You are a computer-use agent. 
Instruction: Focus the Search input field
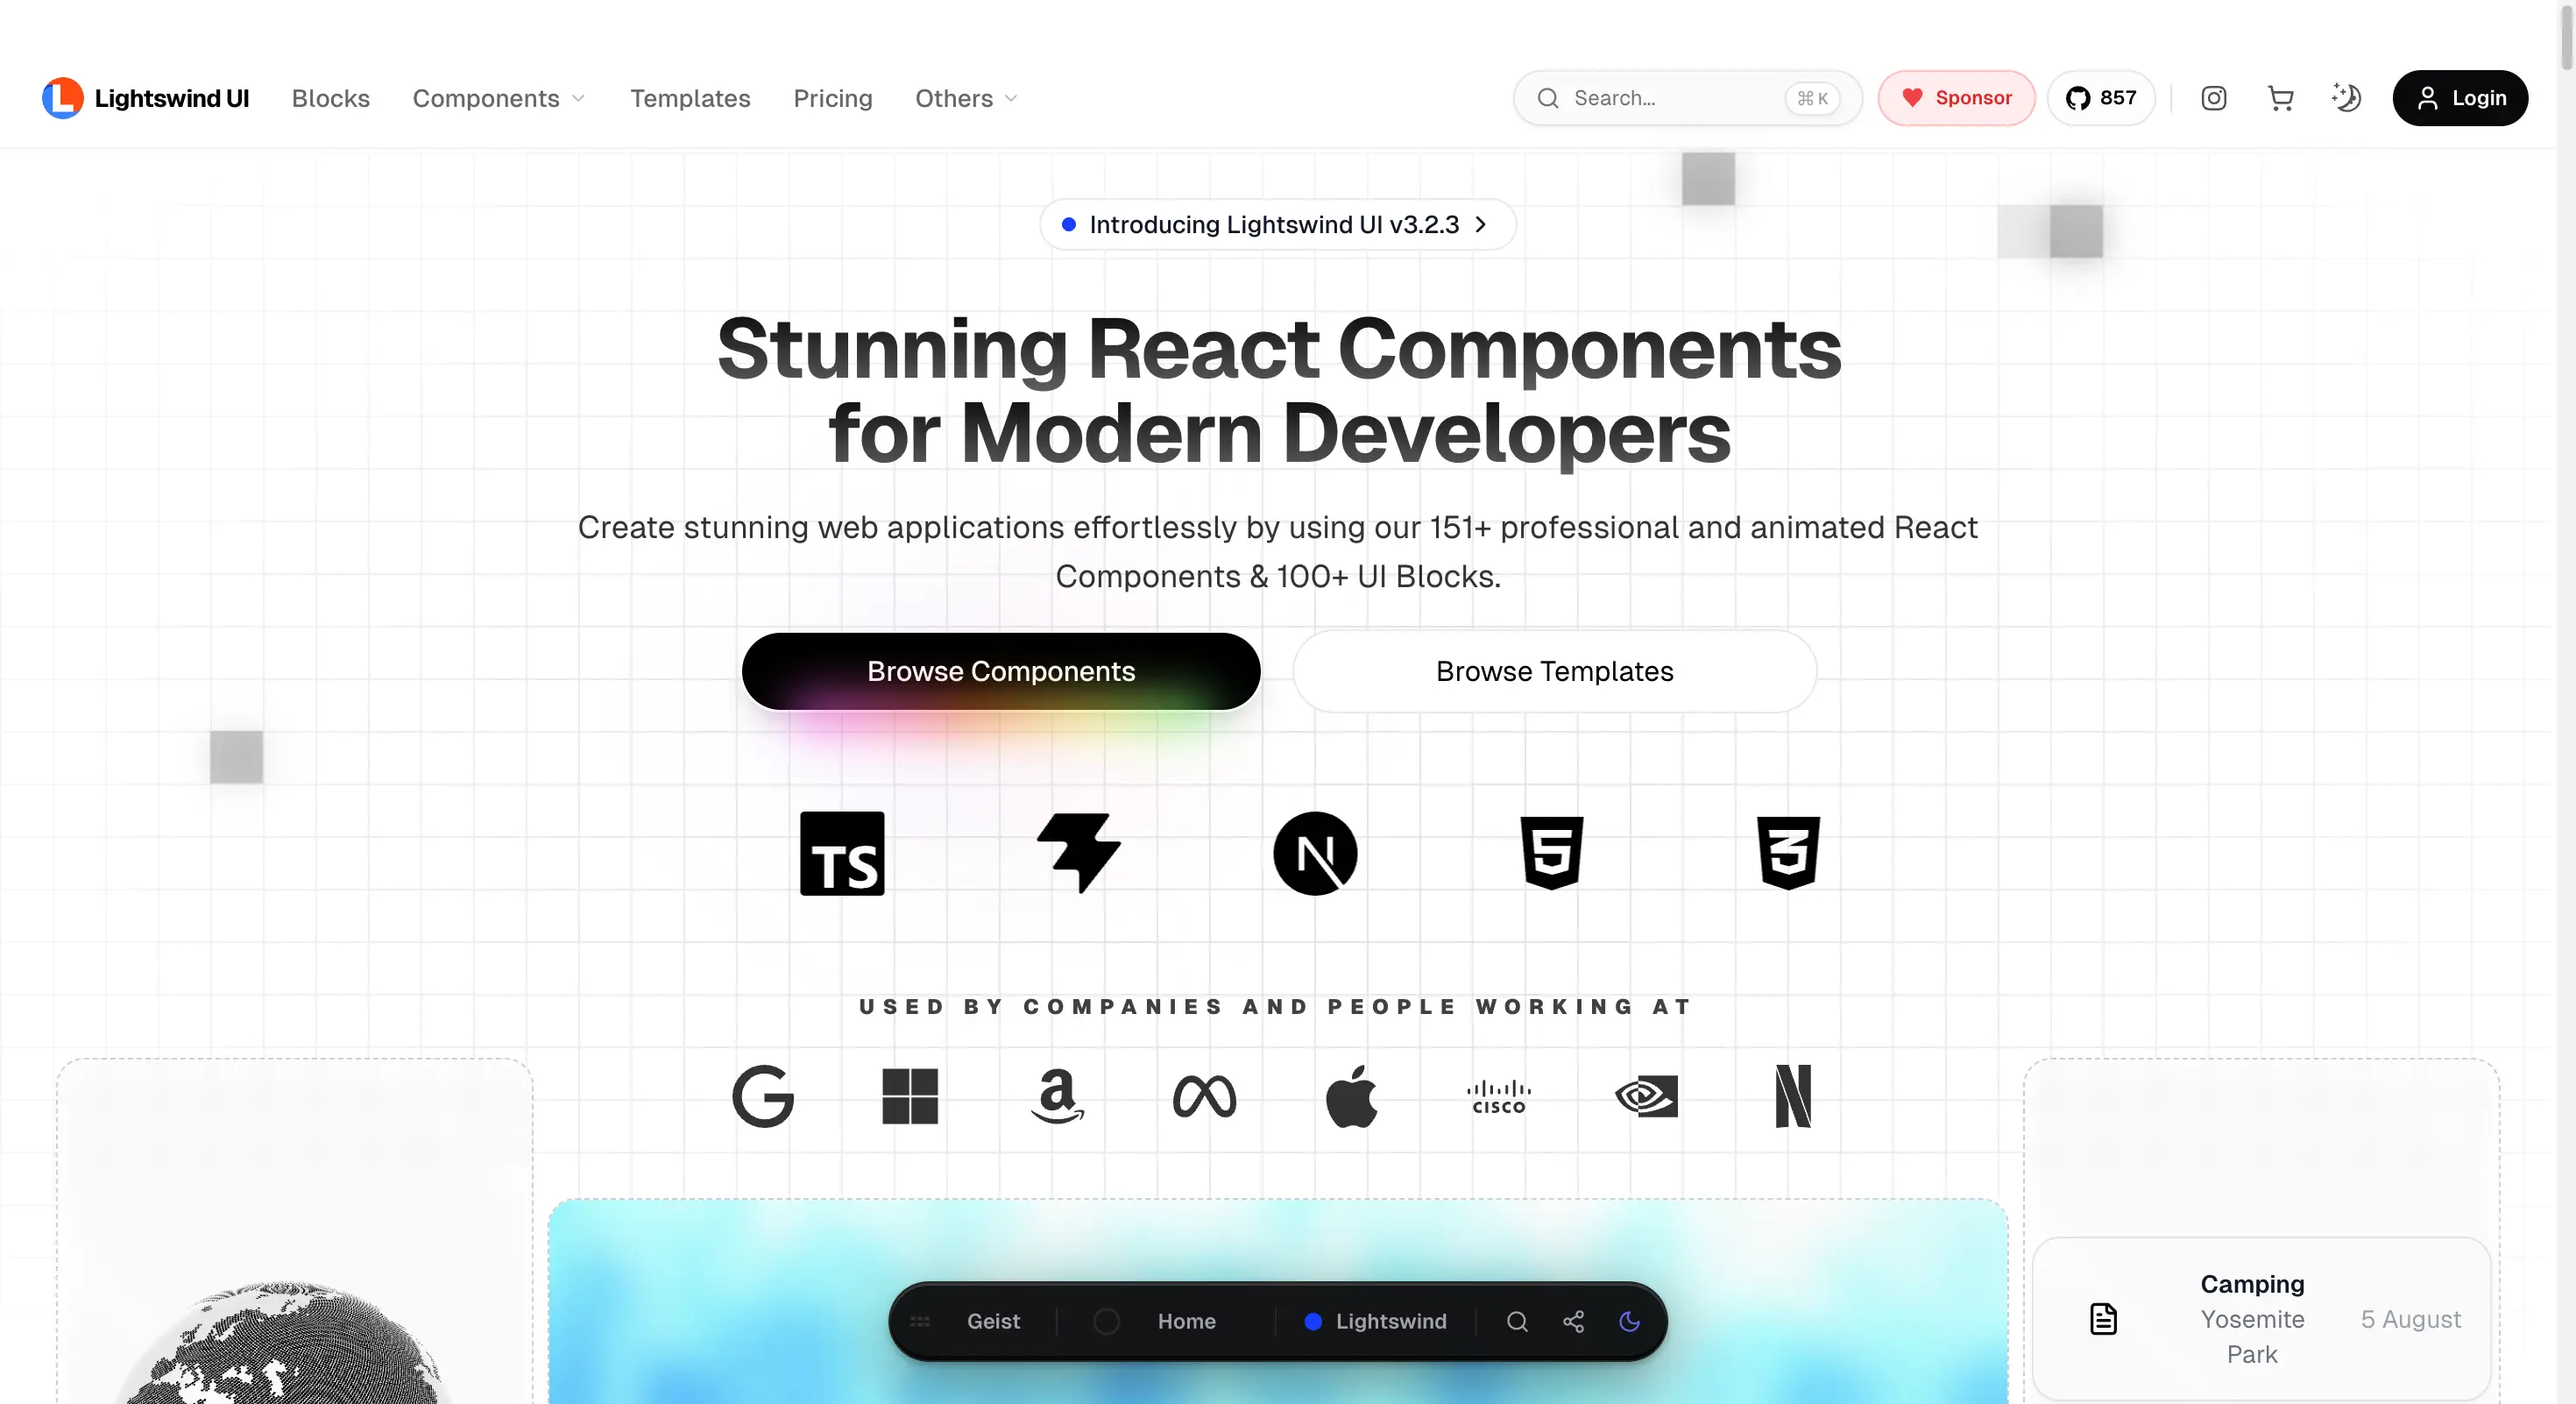pos(1687,98)
